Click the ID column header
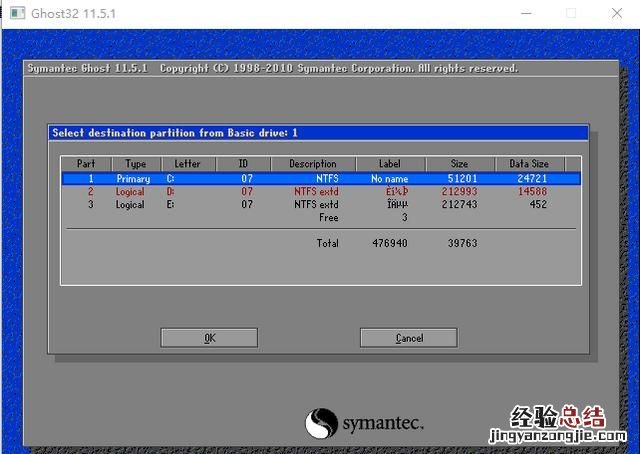 point(241,164)
